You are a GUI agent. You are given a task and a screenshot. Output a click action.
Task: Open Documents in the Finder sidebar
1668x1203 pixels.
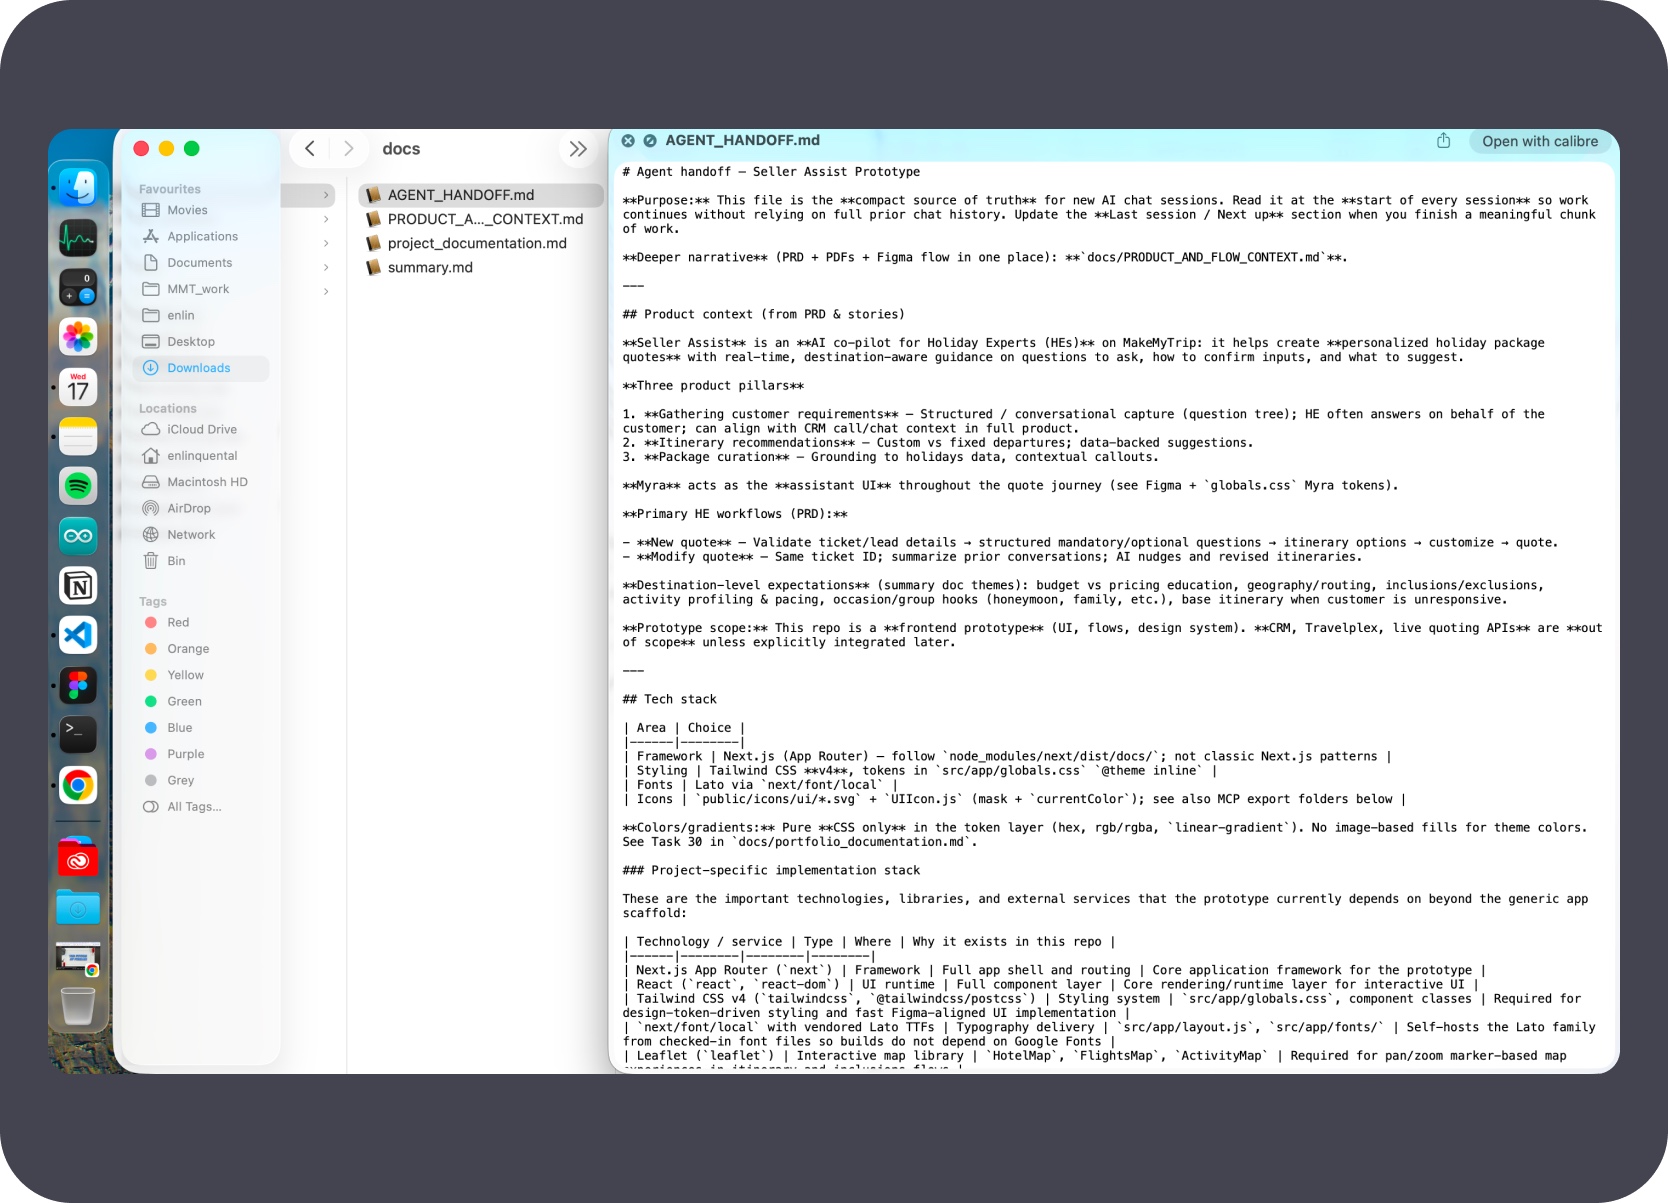tap(200, 263)
